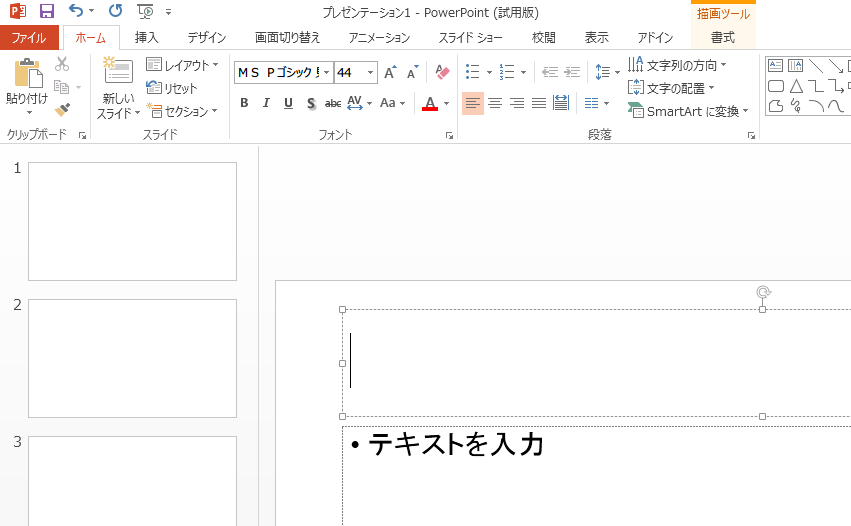
Task: Click the Redo/Repeat icon
Action: (x=115, y=10)
